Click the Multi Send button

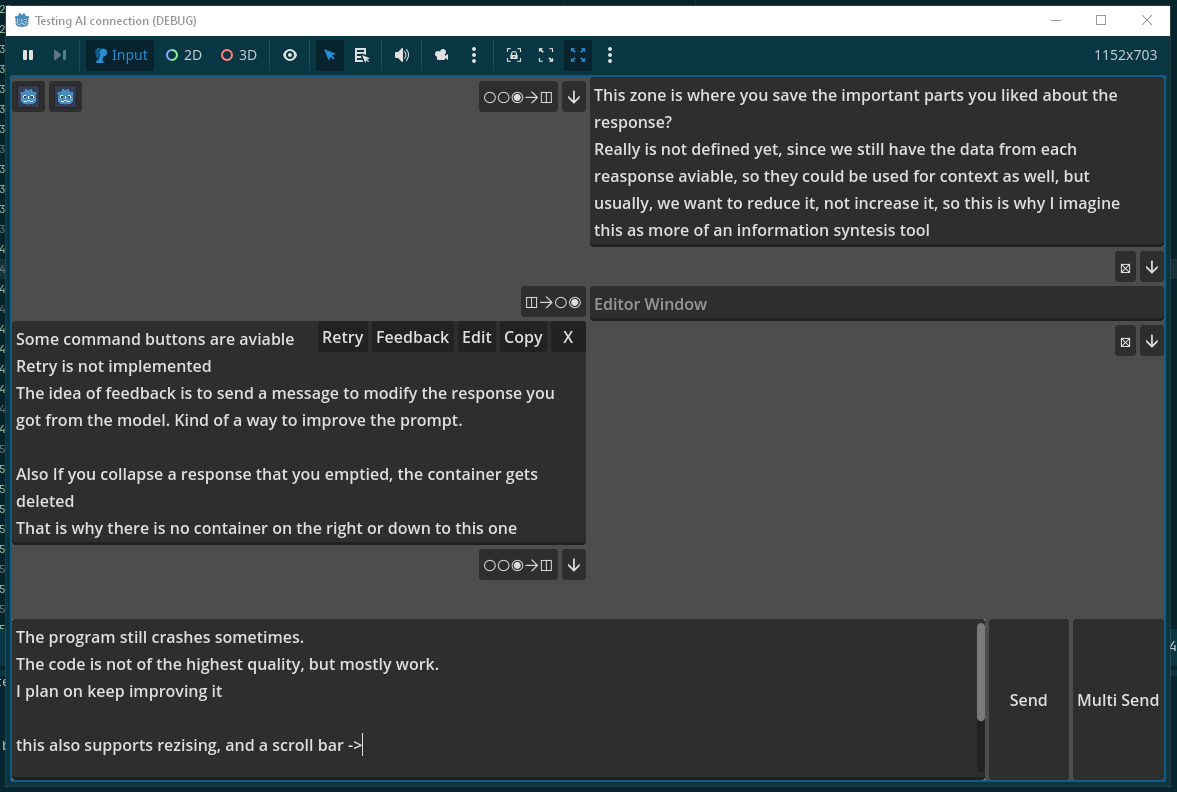point(1118,700)
